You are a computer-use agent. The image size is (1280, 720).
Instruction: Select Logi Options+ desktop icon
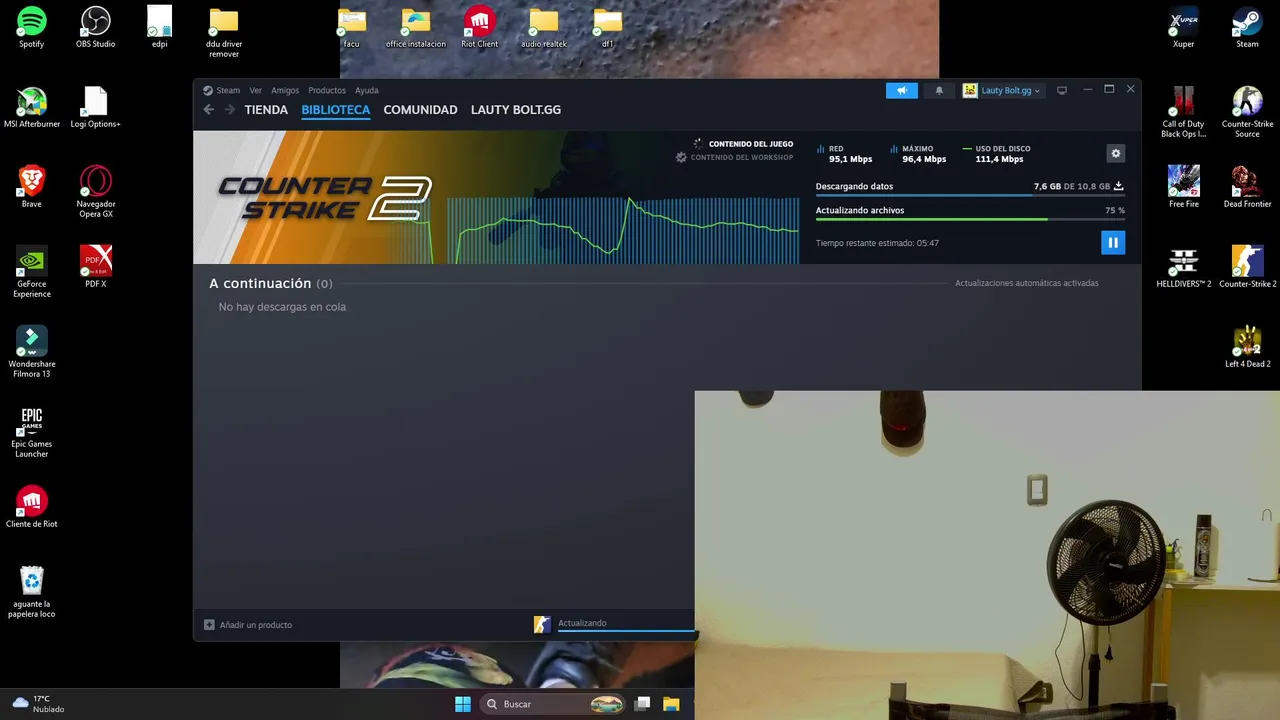[x=96, y=107]
